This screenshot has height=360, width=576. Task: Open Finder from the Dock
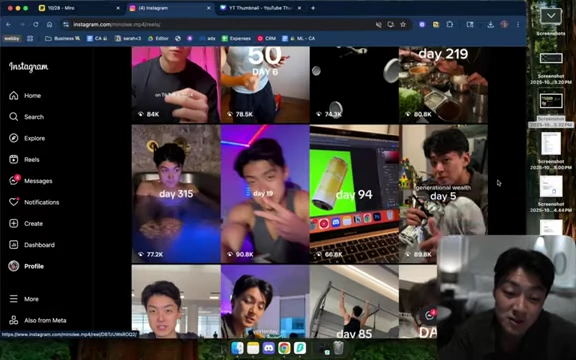pos(237,348)
